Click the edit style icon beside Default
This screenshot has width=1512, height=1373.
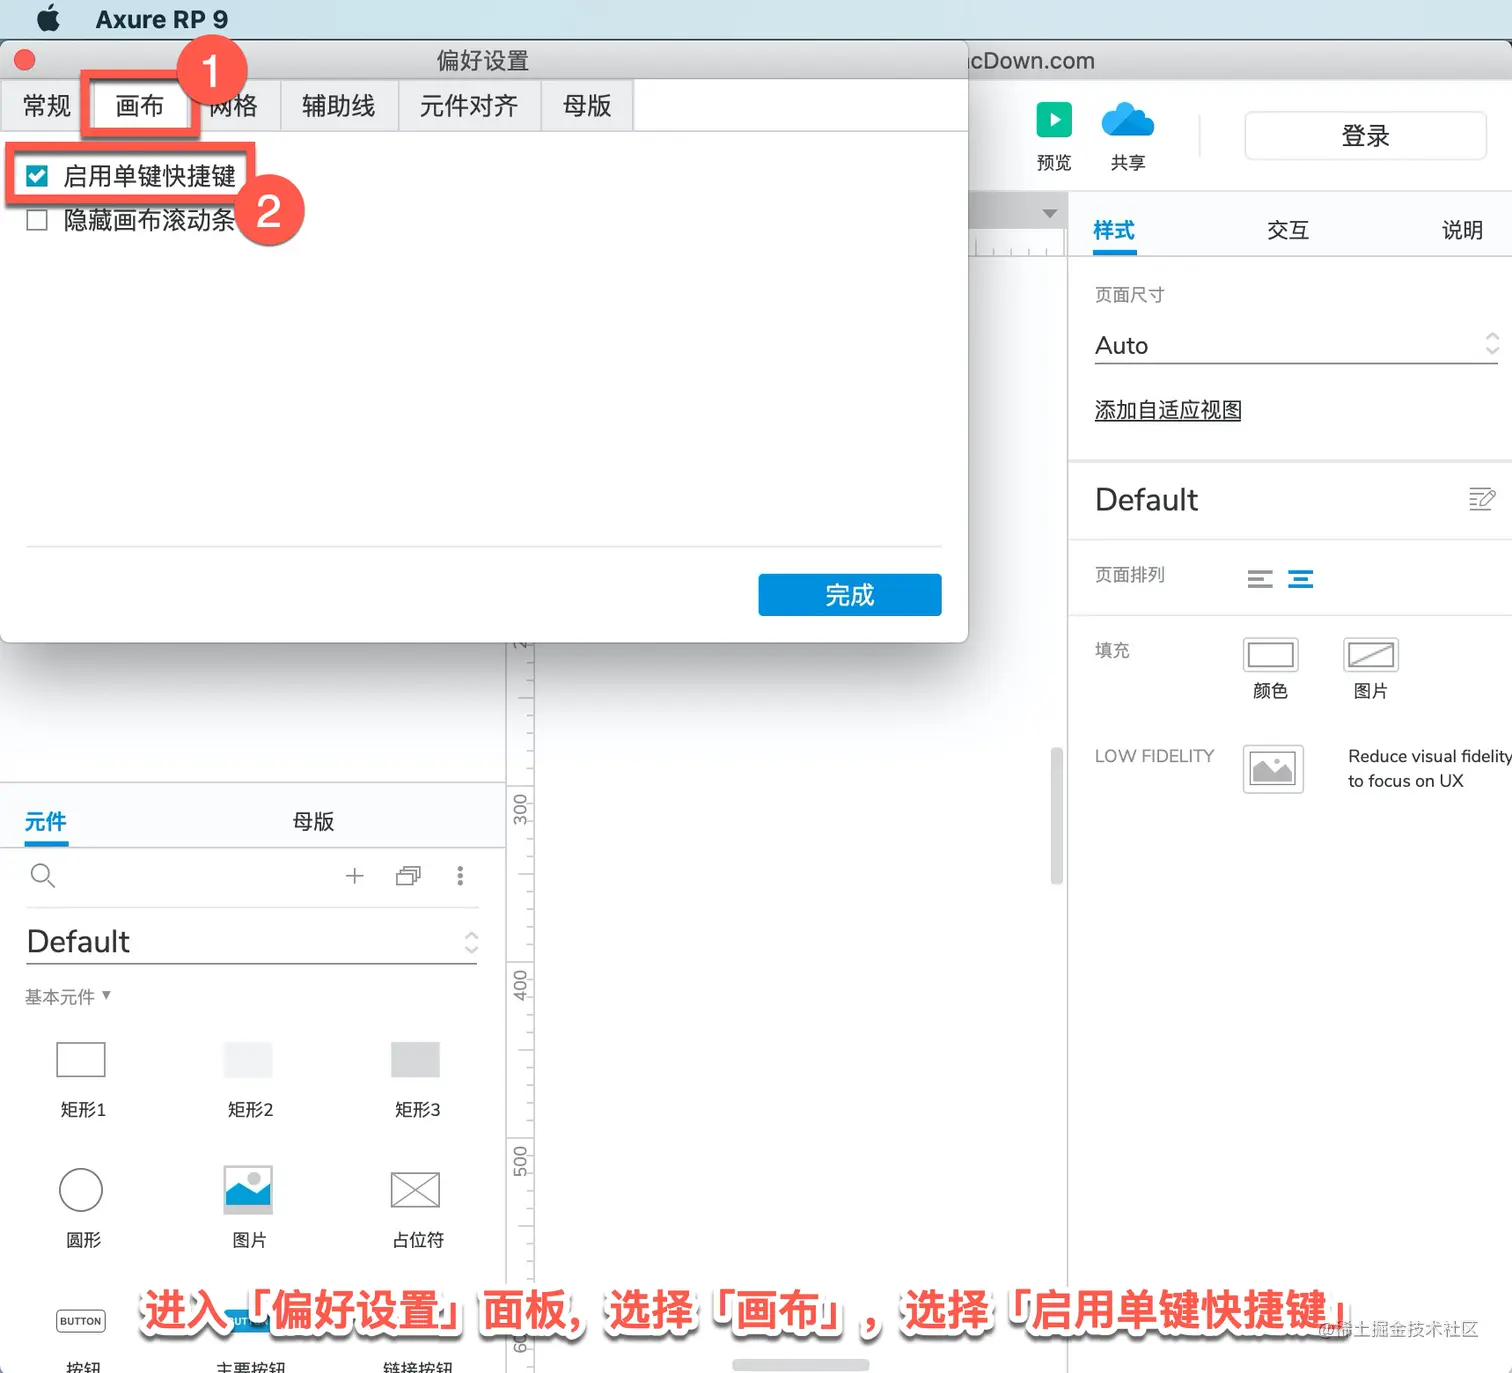1481,499
